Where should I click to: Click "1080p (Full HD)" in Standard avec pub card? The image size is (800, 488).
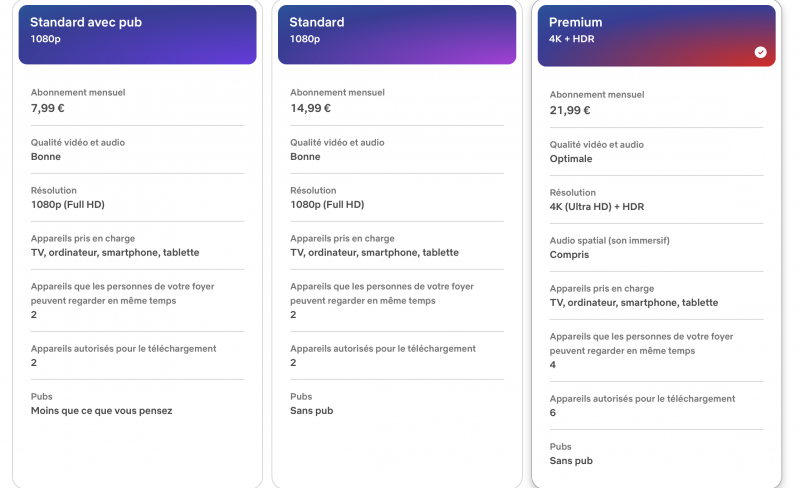[x=67, y=204]
